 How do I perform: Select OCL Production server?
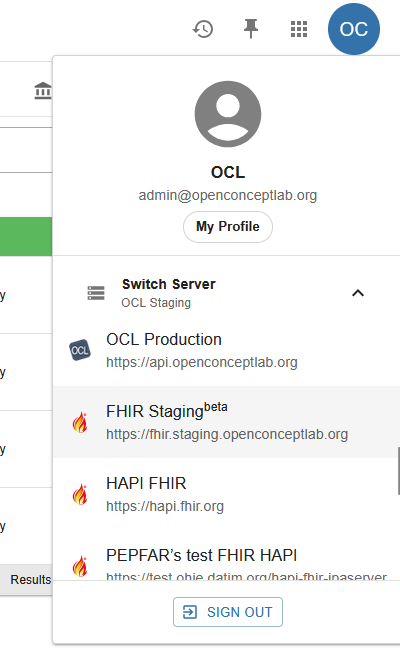pyautogui.click(x=227, y=350)
